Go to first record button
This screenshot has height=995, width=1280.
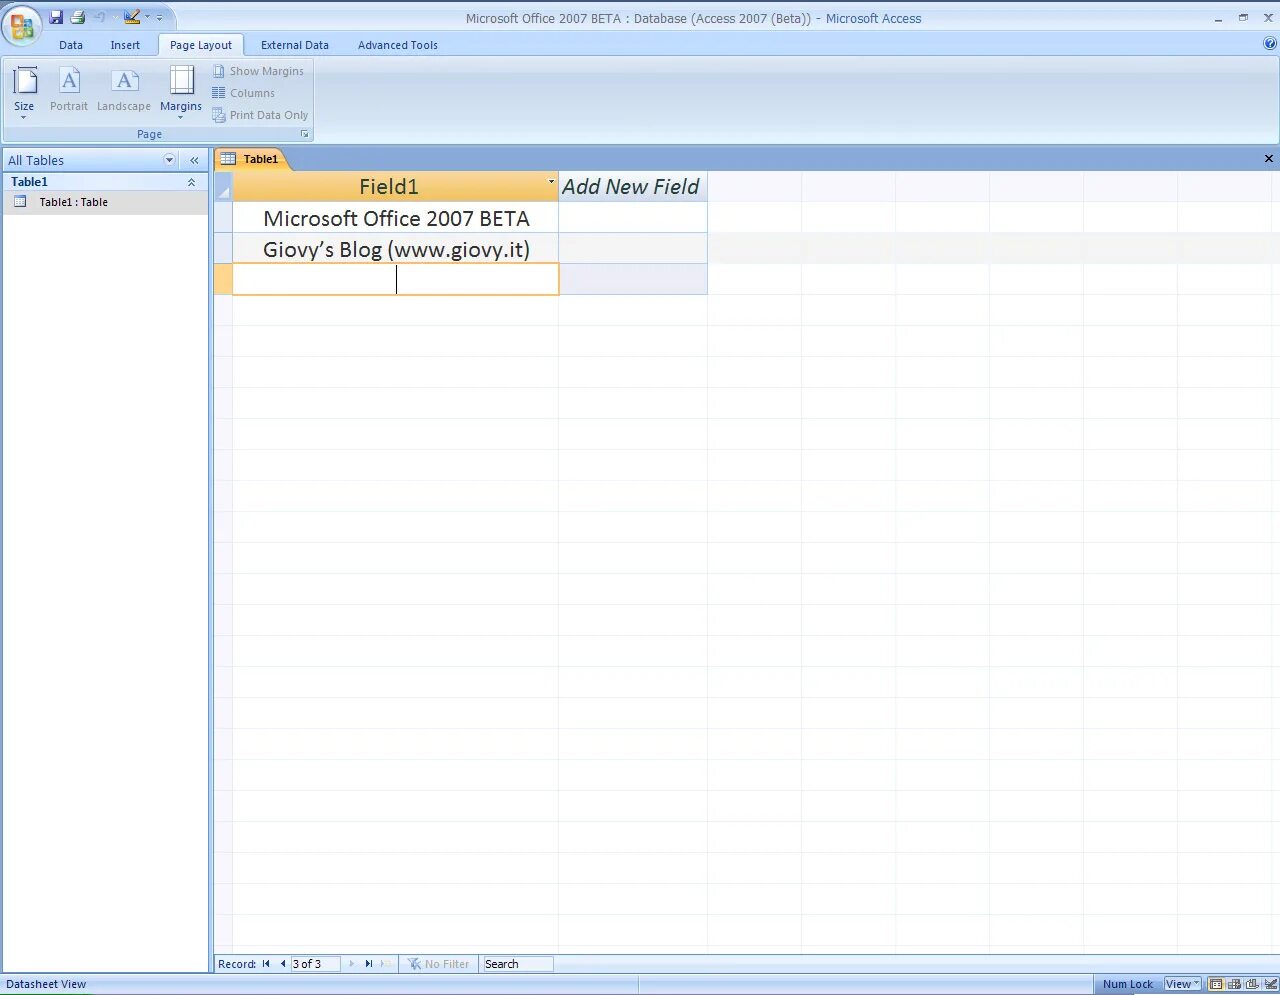[266, 964]
